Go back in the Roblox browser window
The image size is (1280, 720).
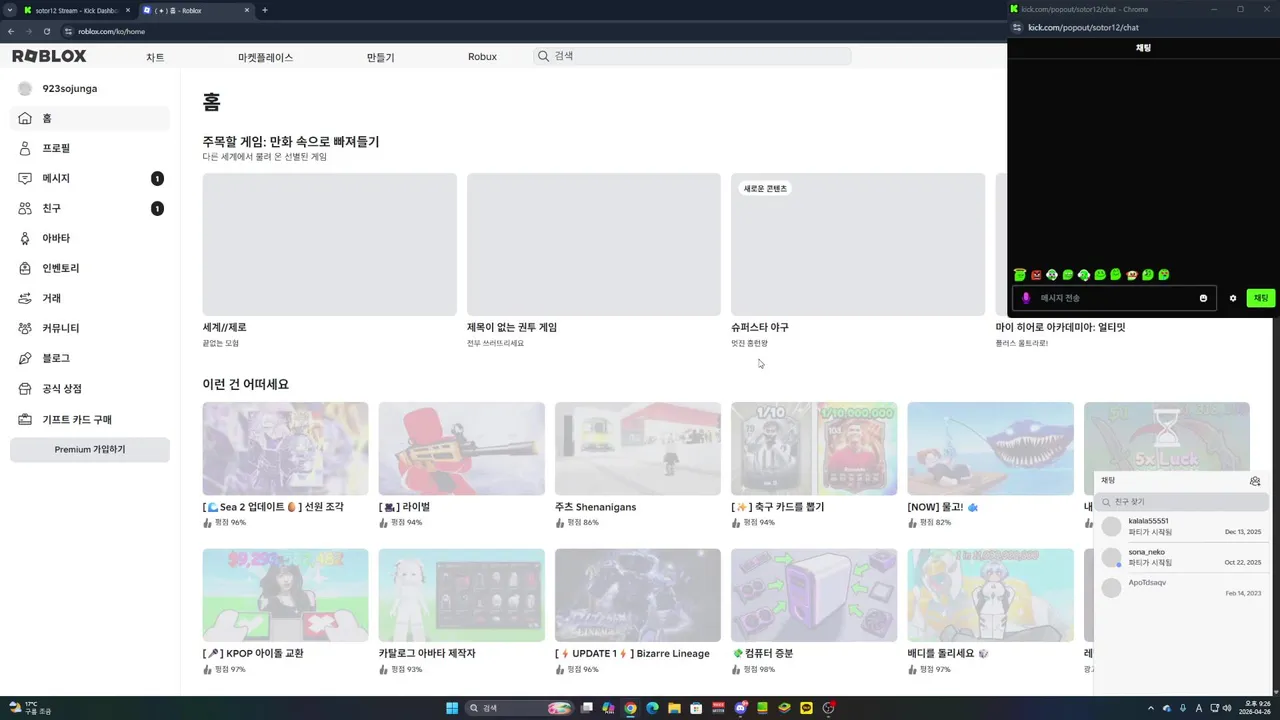pyautogui.click(x=11, y=31)
